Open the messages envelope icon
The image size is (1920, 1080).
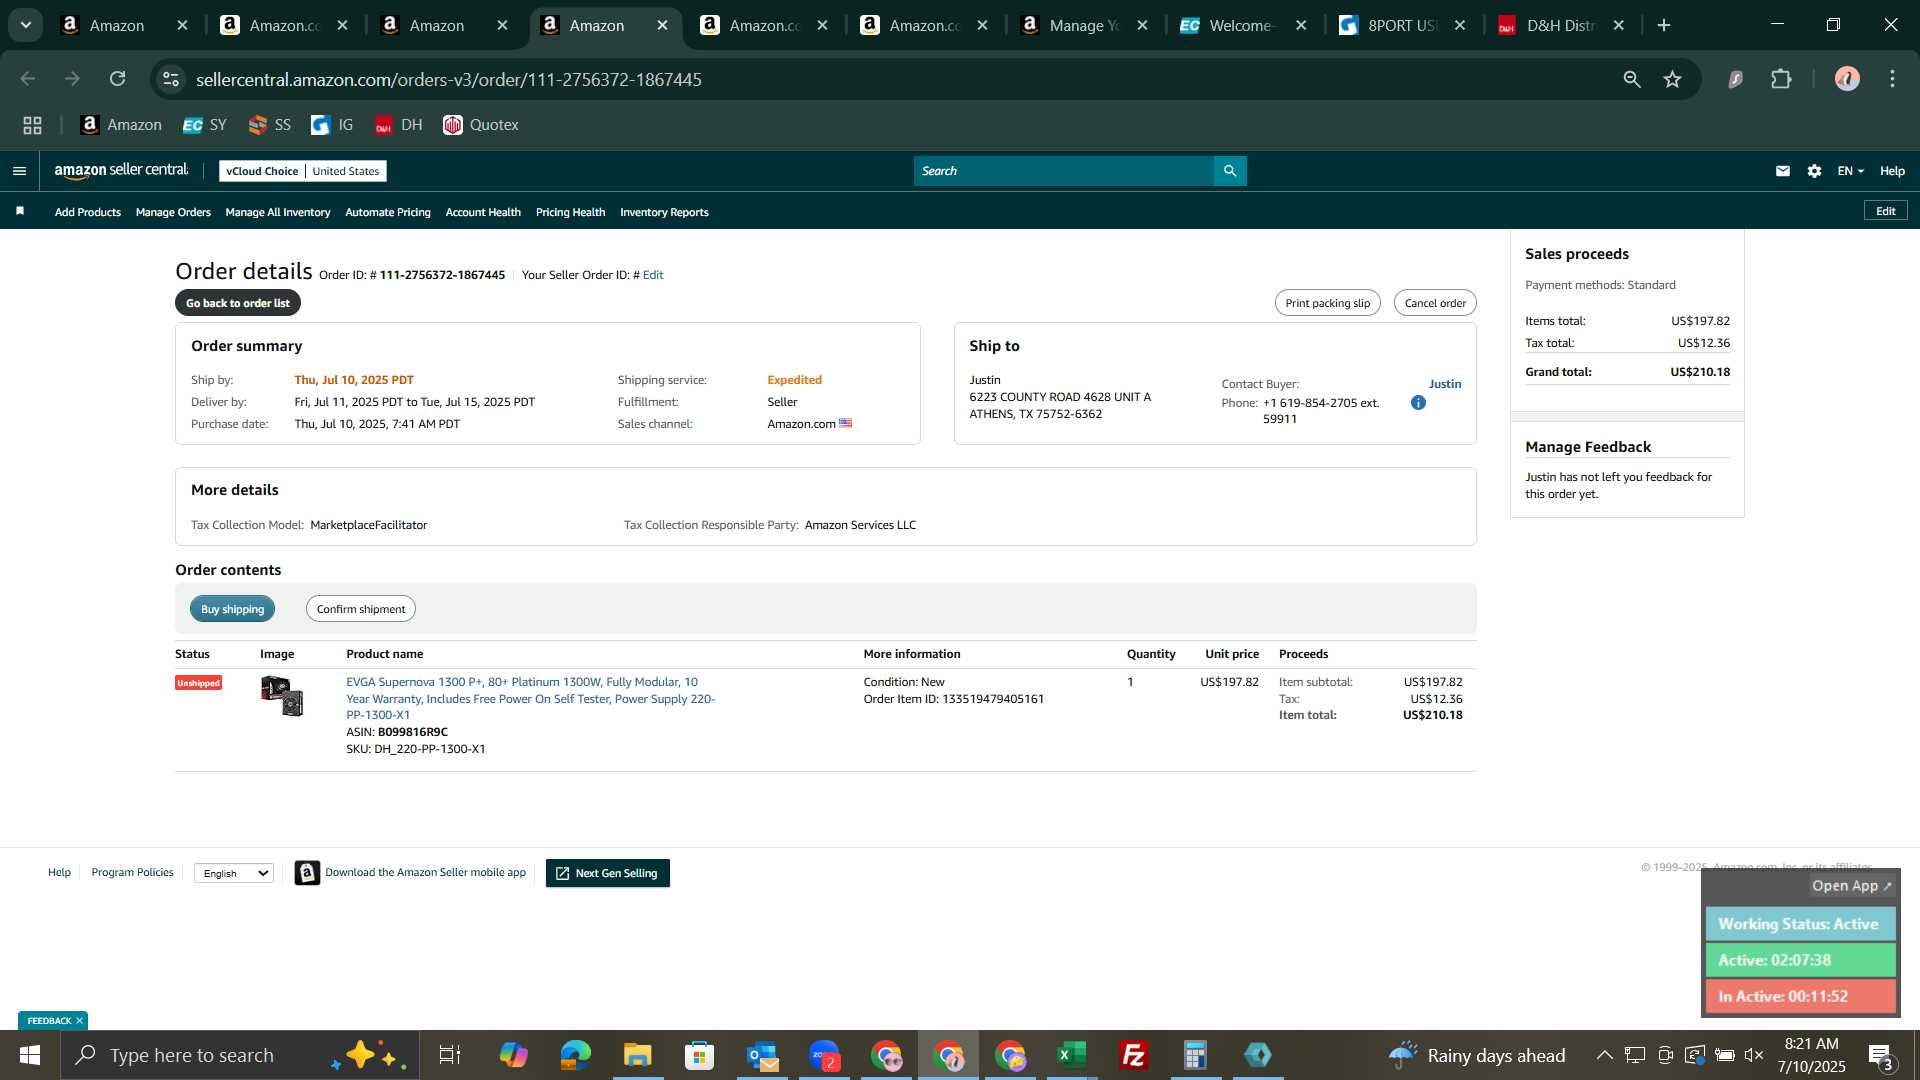pos(1782,171)
